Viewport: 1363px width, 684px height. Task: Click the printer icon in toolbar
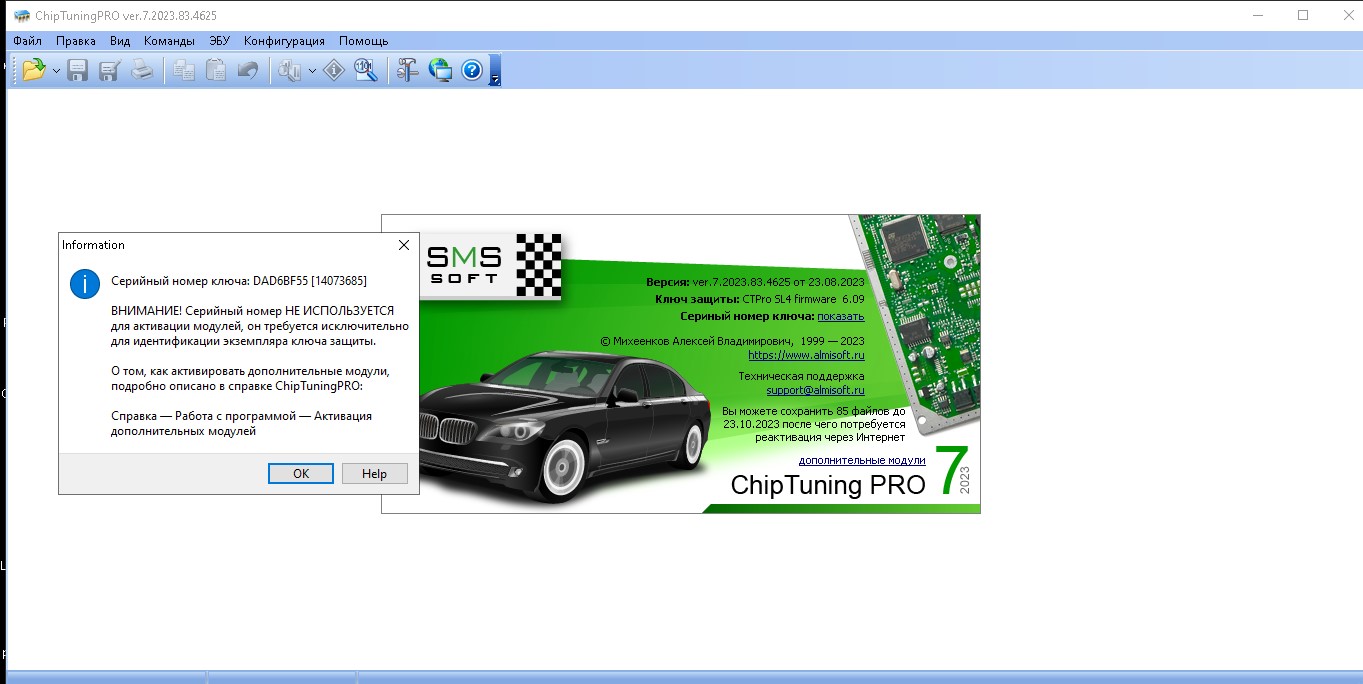[142, 70]
